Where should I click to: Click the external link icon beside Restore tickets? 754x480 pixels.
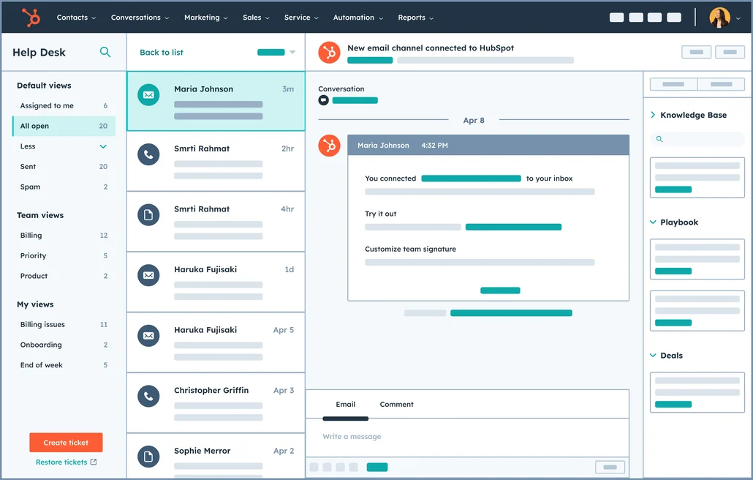coord(94,462)
